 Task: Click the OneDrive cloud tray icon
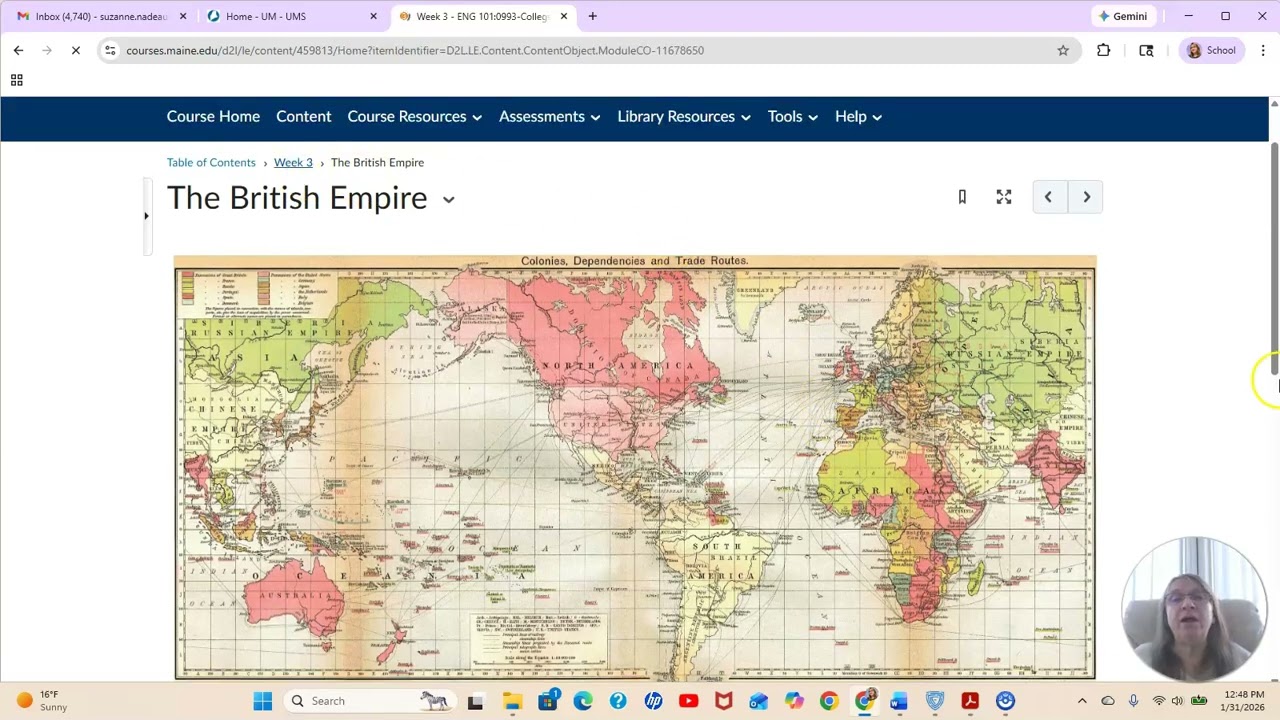[x=1108, y=701]
